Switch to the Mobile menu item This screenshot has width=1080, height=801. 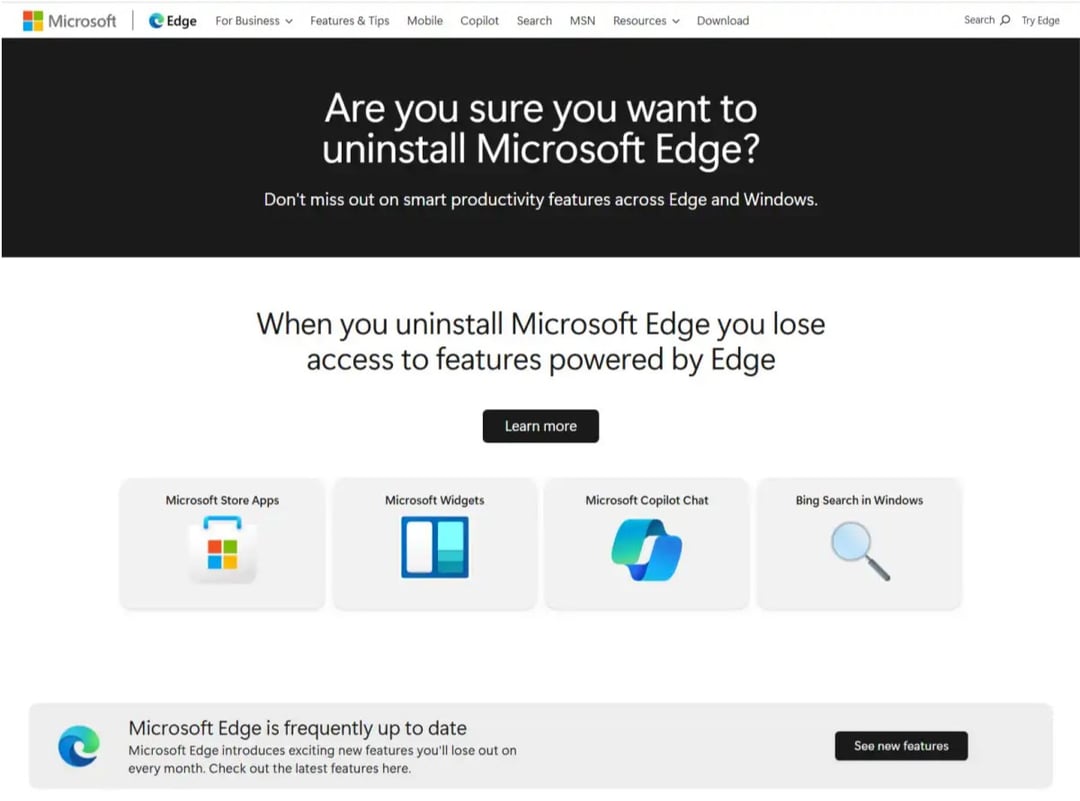click(x=424, y=20)
